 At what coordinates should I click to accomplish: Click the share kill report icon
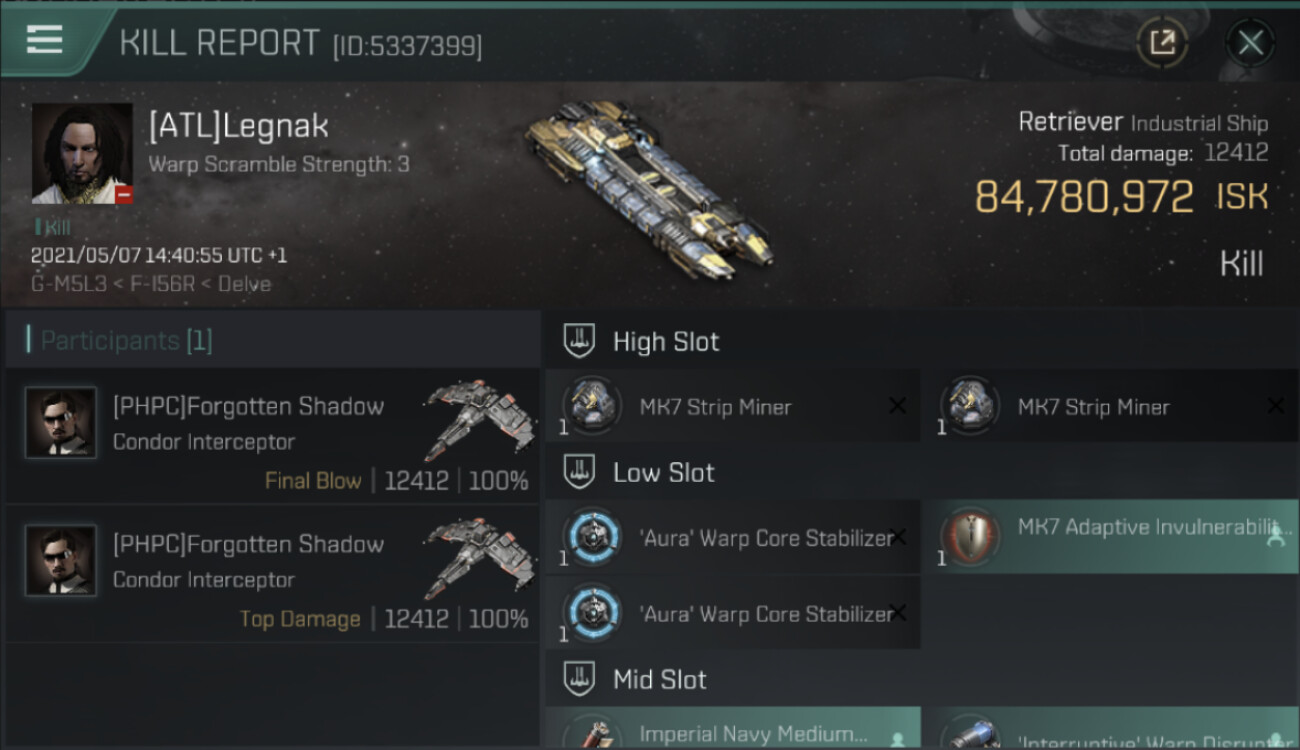1162,42
